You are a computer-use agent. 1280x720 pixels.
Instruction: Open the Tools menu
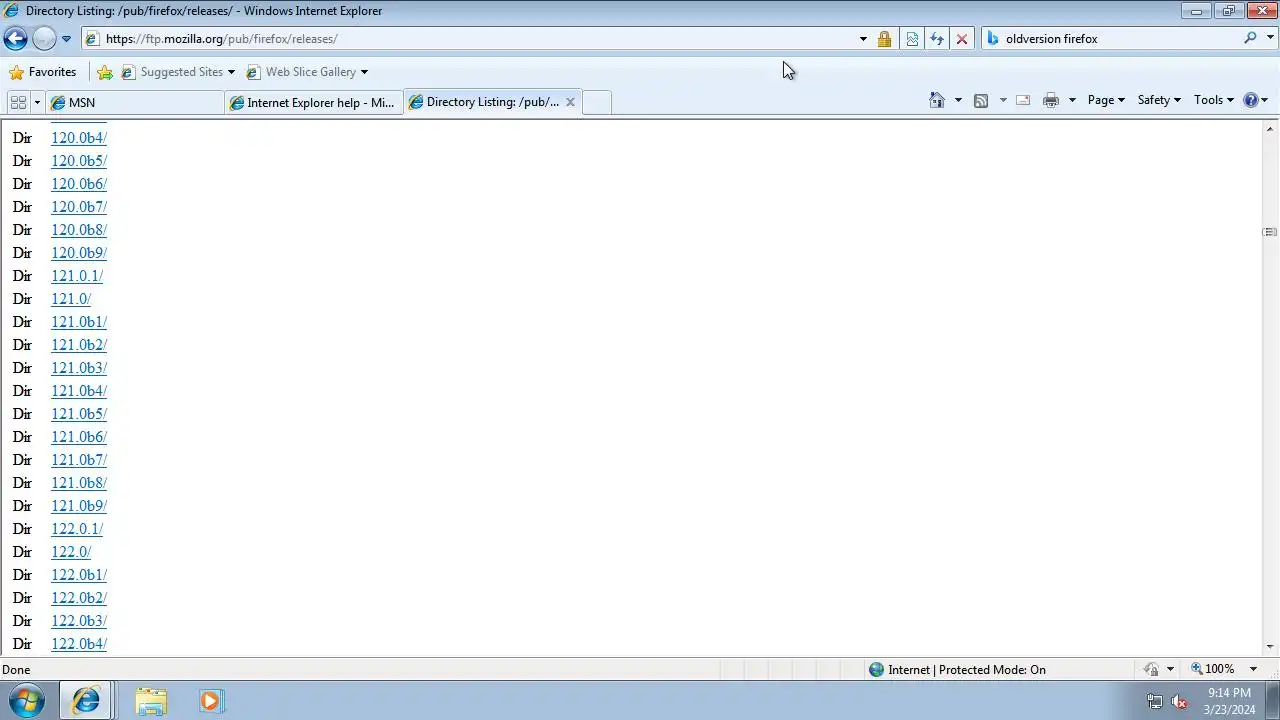tap(1214, 100)
